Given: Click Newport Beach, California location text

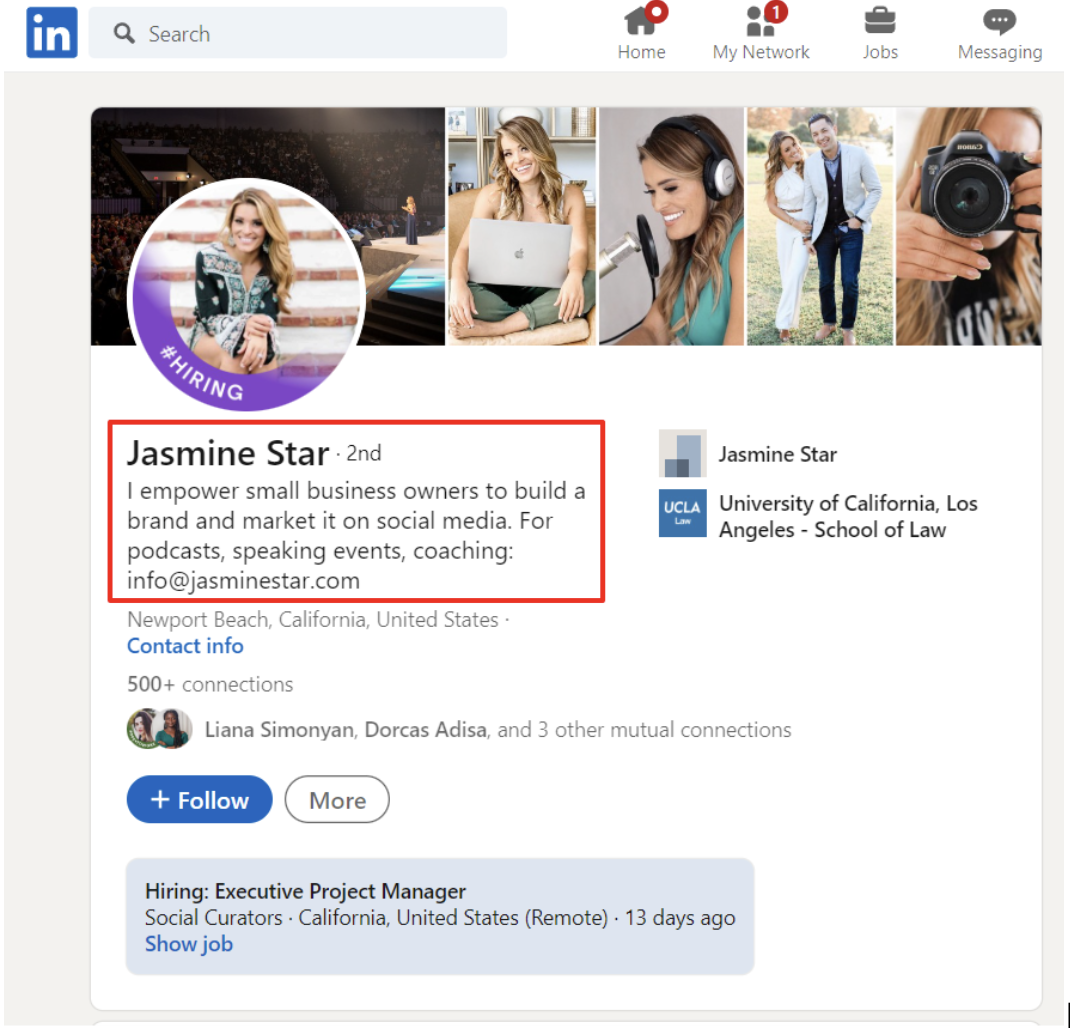Looking at the screenshot, I should tap(313, 620).
